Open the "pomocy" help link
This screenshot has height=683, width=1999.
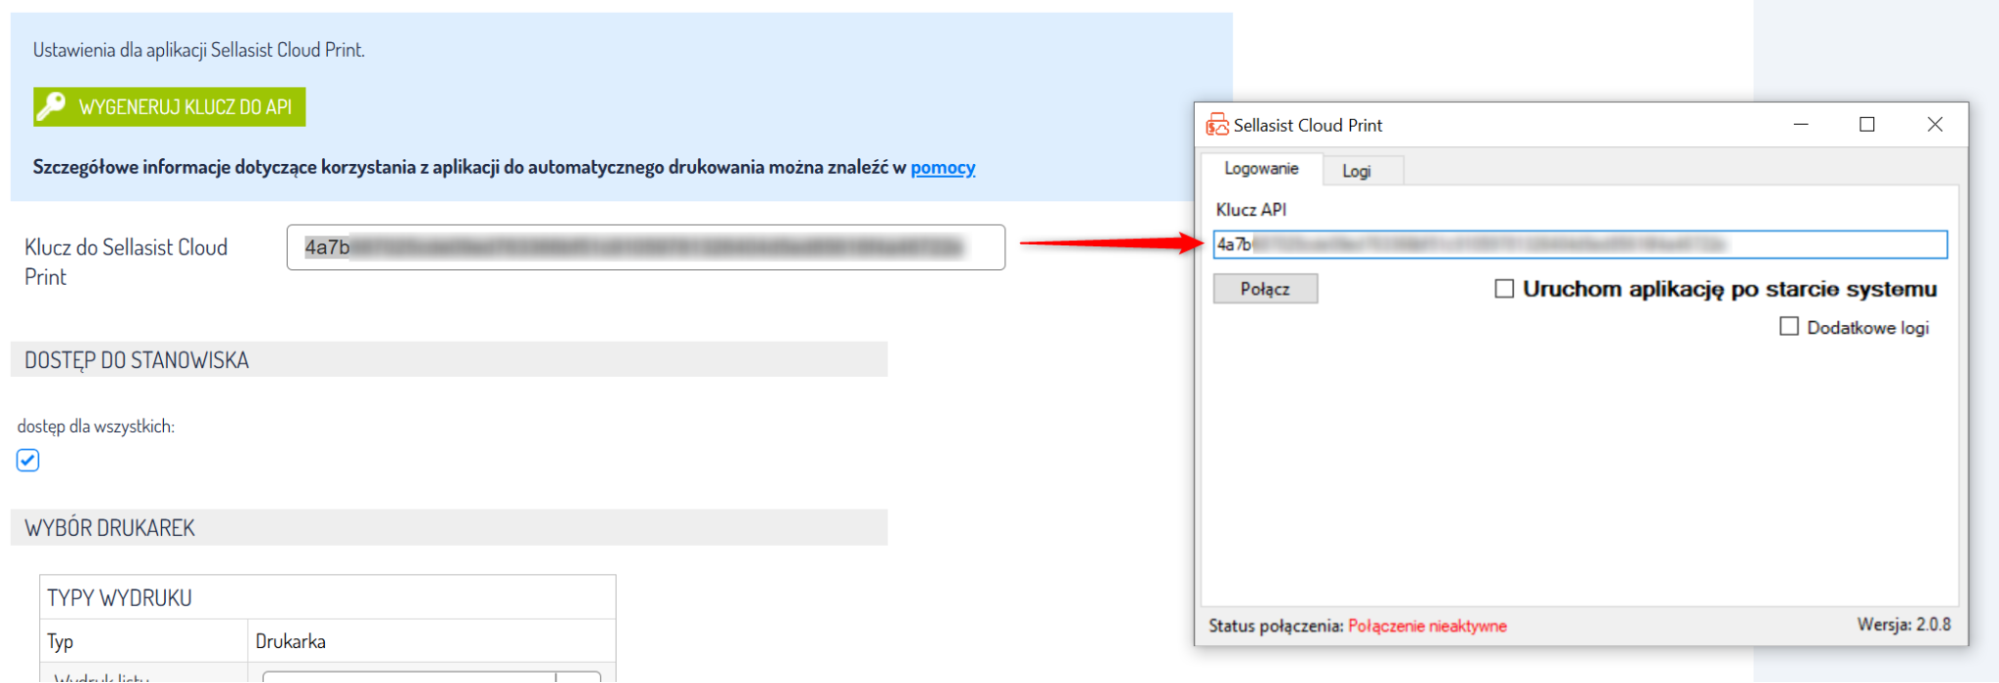[942, 167]
